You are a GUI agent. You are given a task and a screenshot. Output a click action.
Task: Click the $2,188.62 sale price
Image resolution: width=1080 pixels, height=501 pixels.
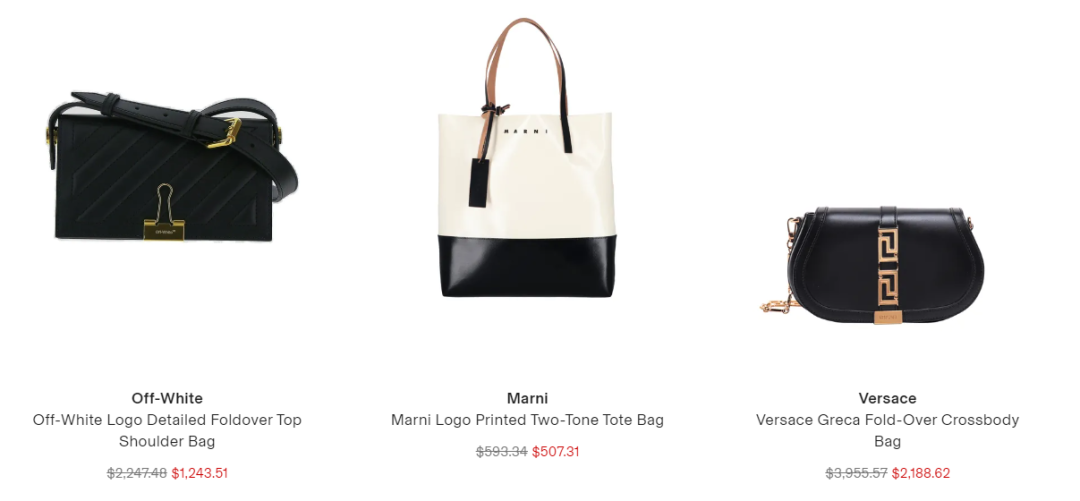click(921, 473)
